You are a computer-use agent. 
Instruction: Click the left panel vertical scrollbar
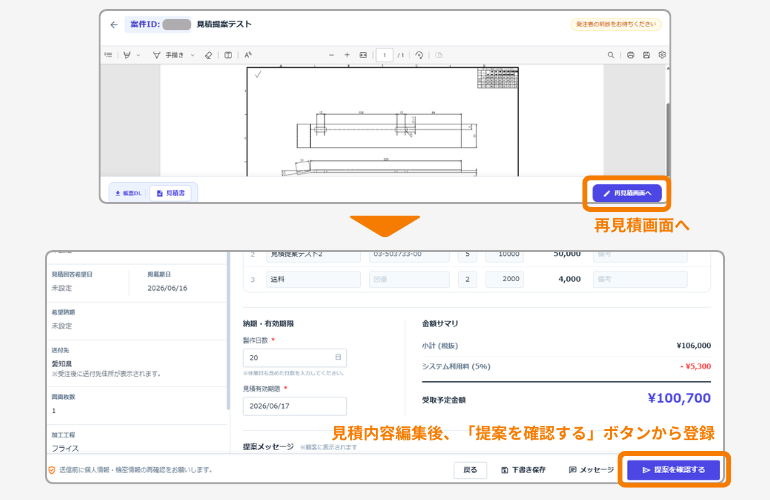(x=228, y=332)
